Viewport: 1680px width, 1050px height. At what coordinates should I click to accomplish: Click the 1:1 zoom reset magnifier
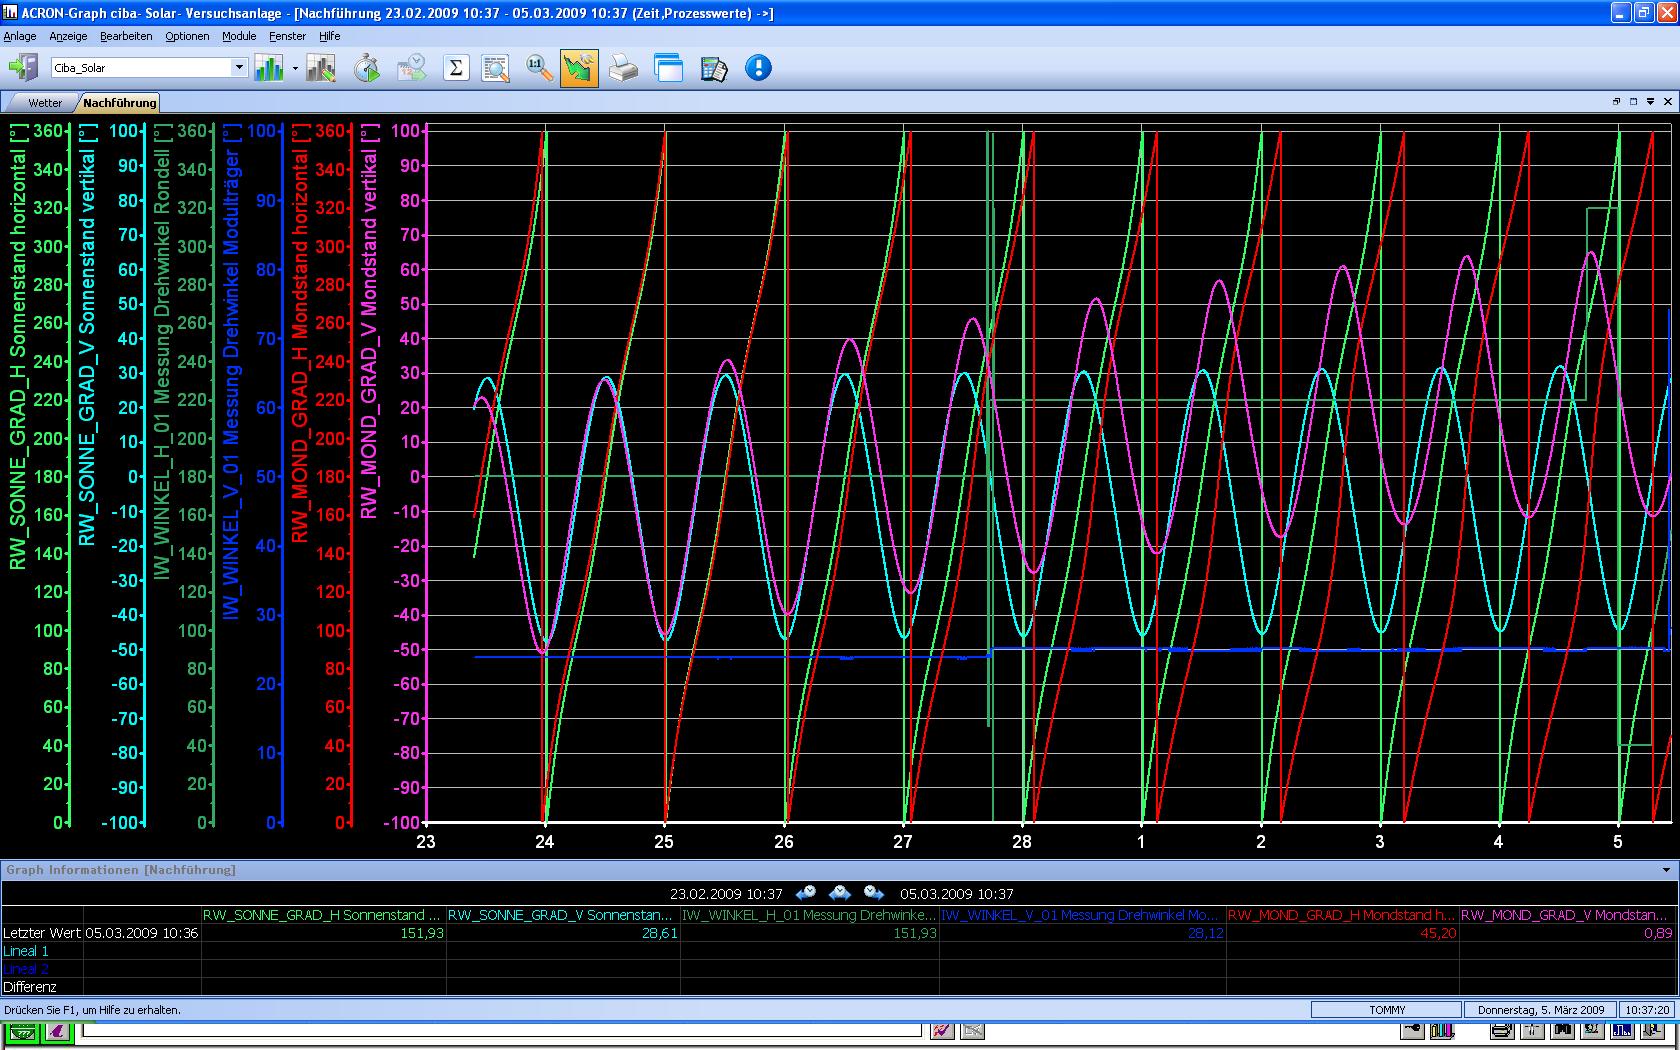[540, 68]
